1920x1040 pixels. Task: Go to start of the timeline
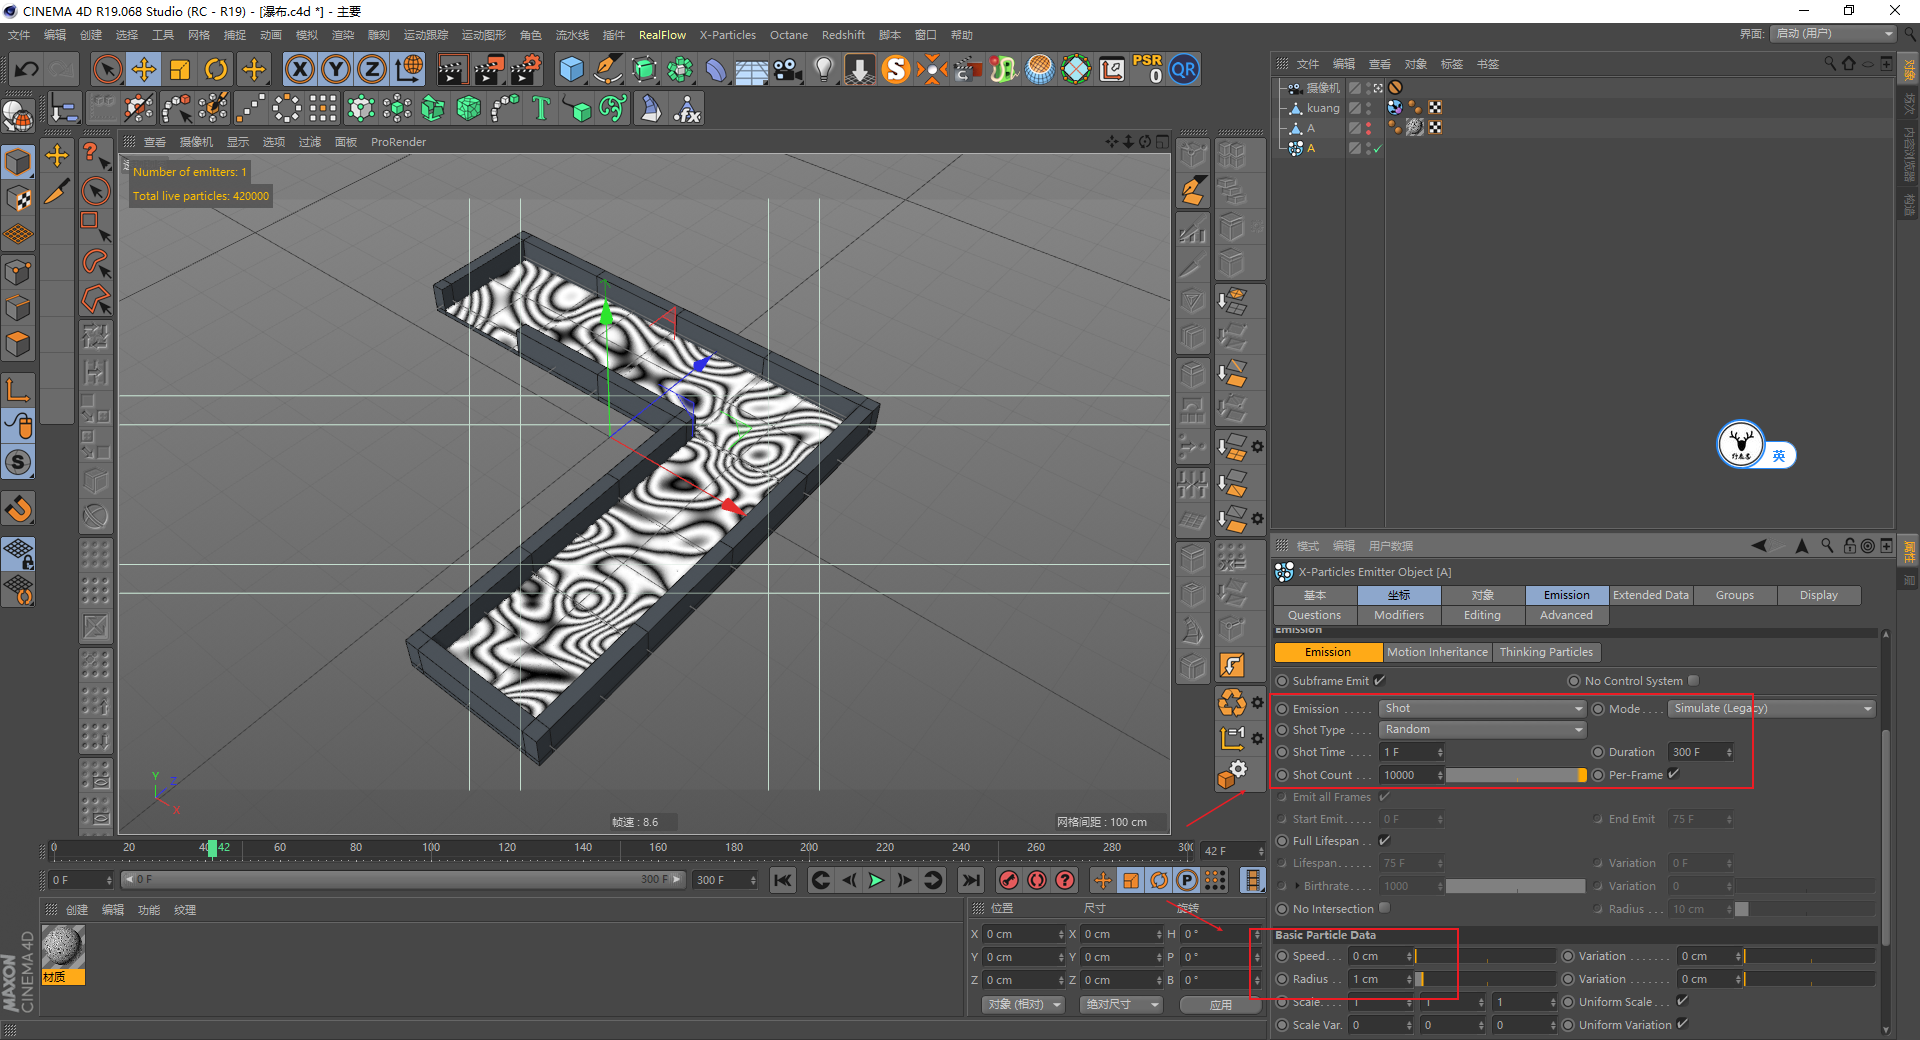tap(783, 880)
